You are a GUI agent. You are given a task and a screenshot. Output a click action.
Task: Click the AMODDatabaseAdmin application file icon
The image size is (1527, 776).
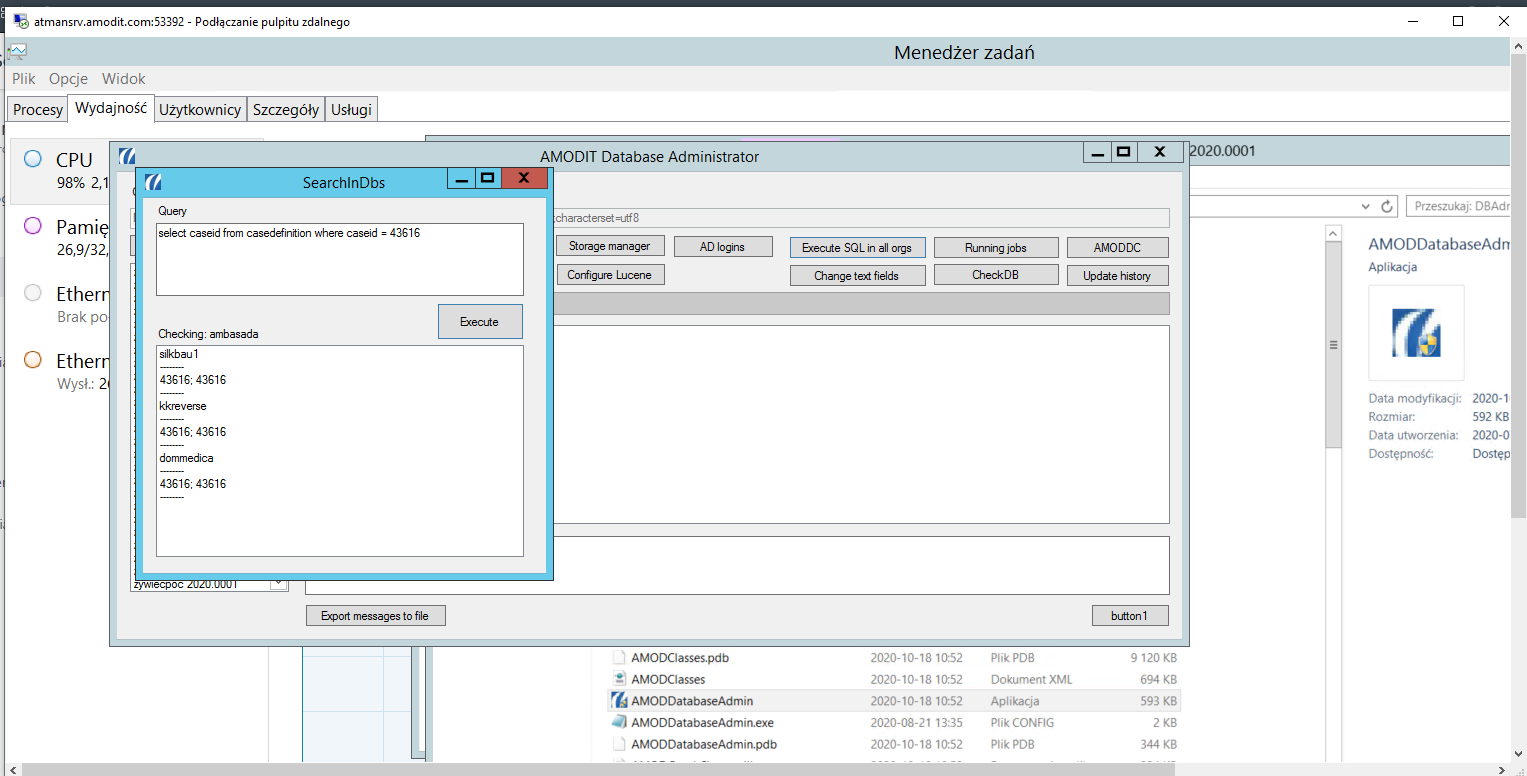(619, 701)
